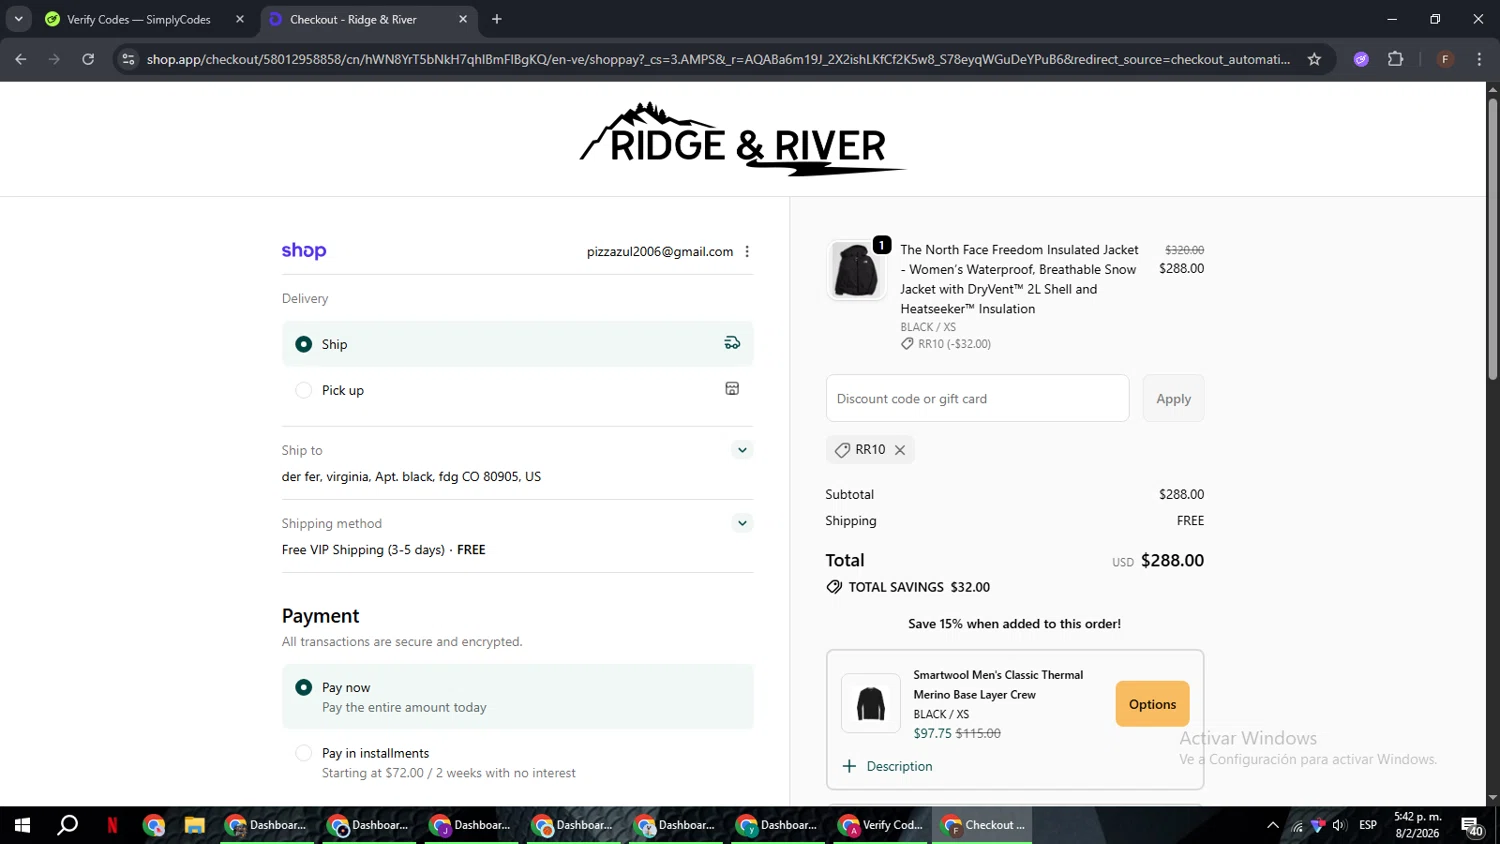Image resolution: width=1500 pixels, height=844 pixels.
Task: Show hidden system tray icons
Action: (x=1272, y=825)
